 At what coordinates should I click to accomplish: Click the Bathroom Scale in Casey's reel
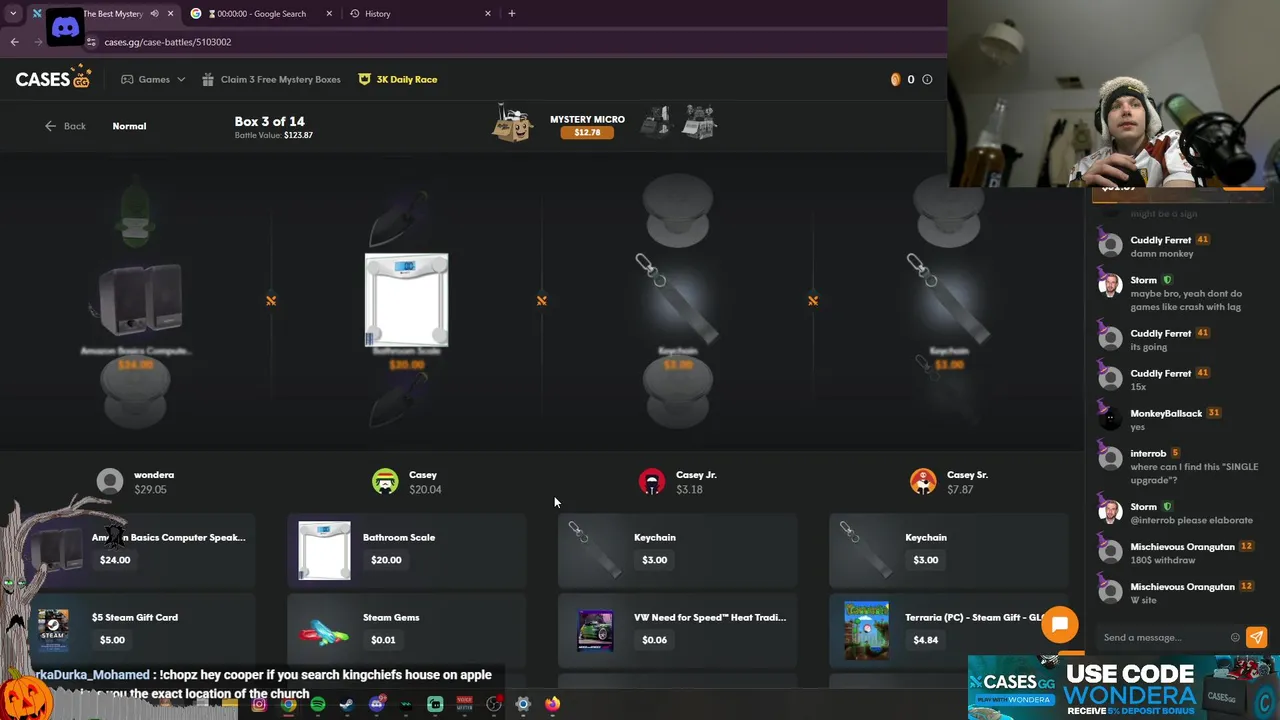[x=406, y=300]
